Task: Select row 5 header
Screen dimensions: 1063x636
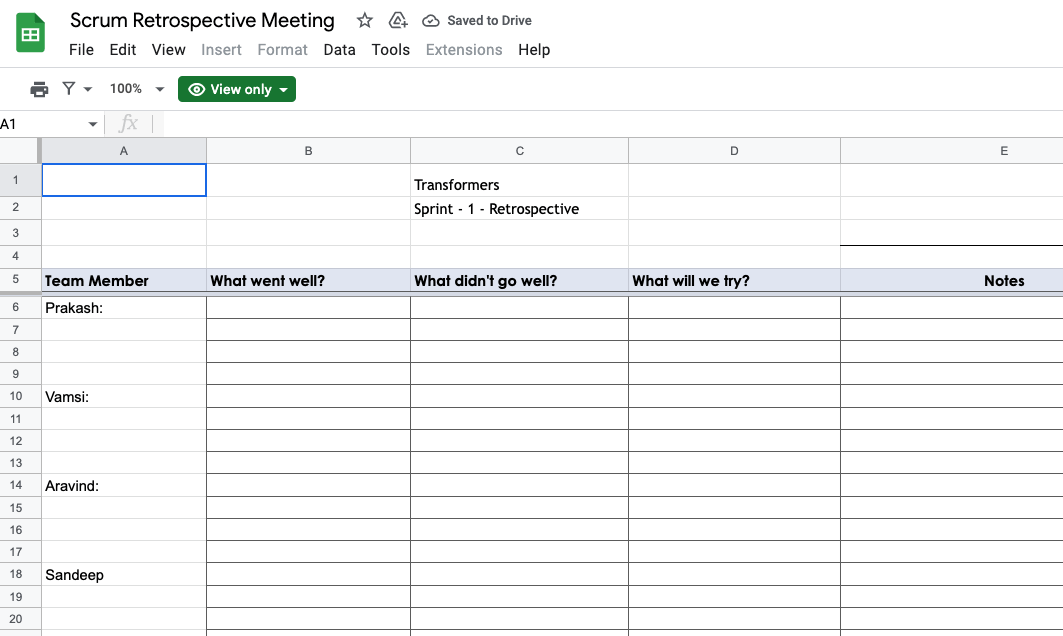Action: click(16, 281)
